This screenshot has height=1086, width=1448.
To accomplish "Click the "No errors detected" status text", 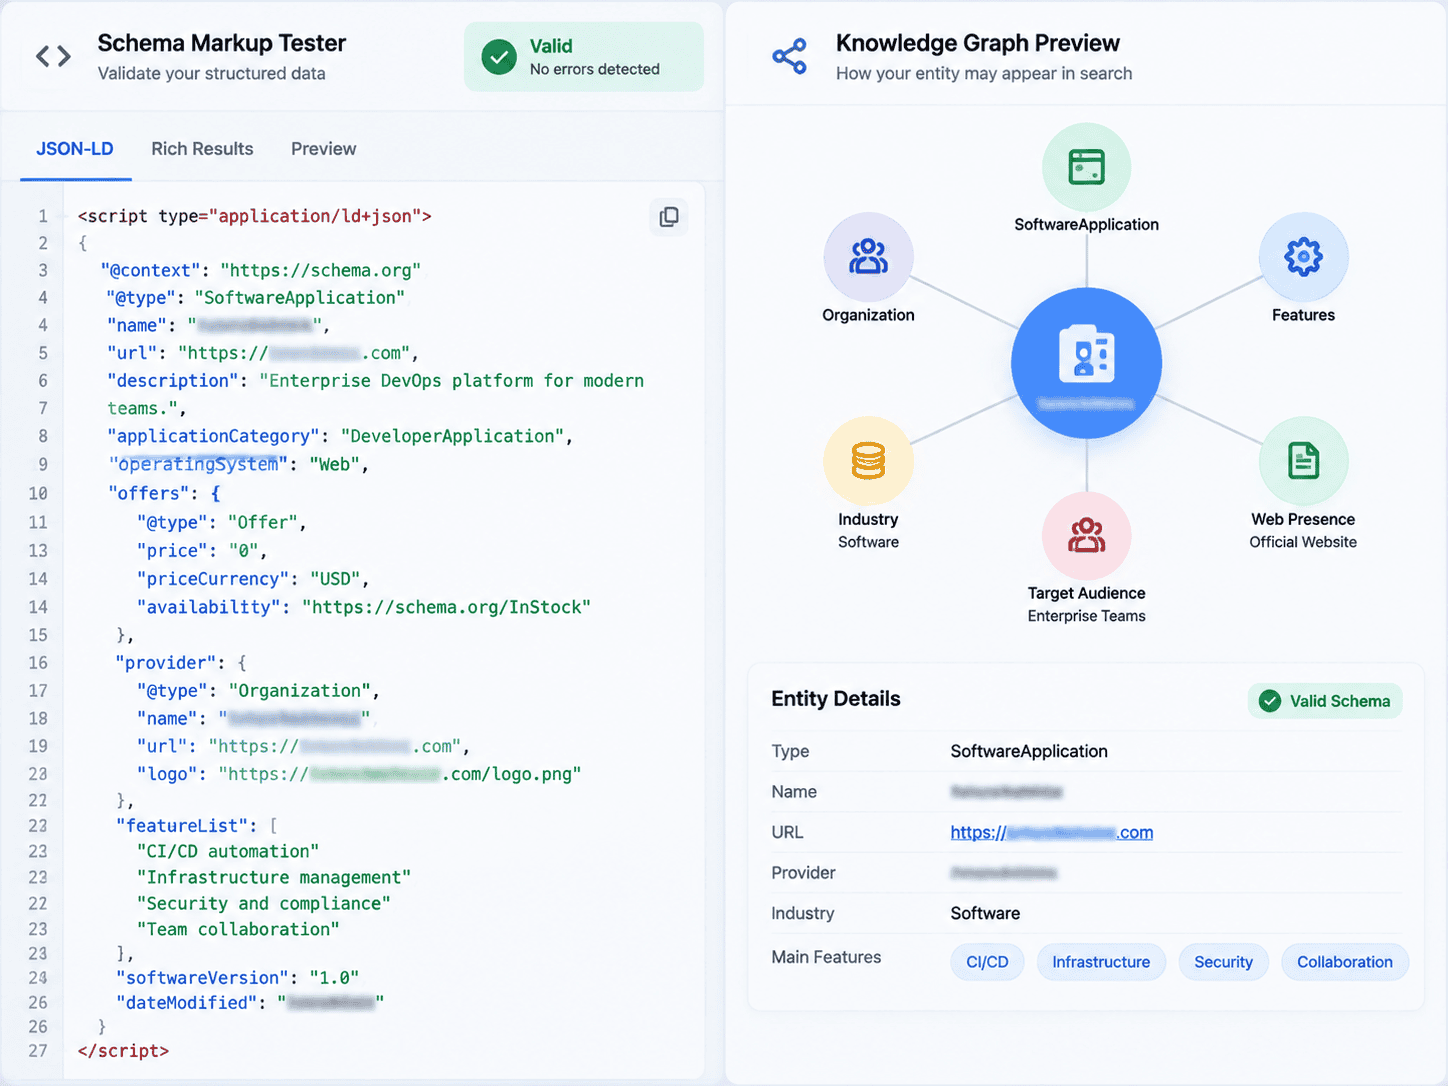I will (595, 69).
